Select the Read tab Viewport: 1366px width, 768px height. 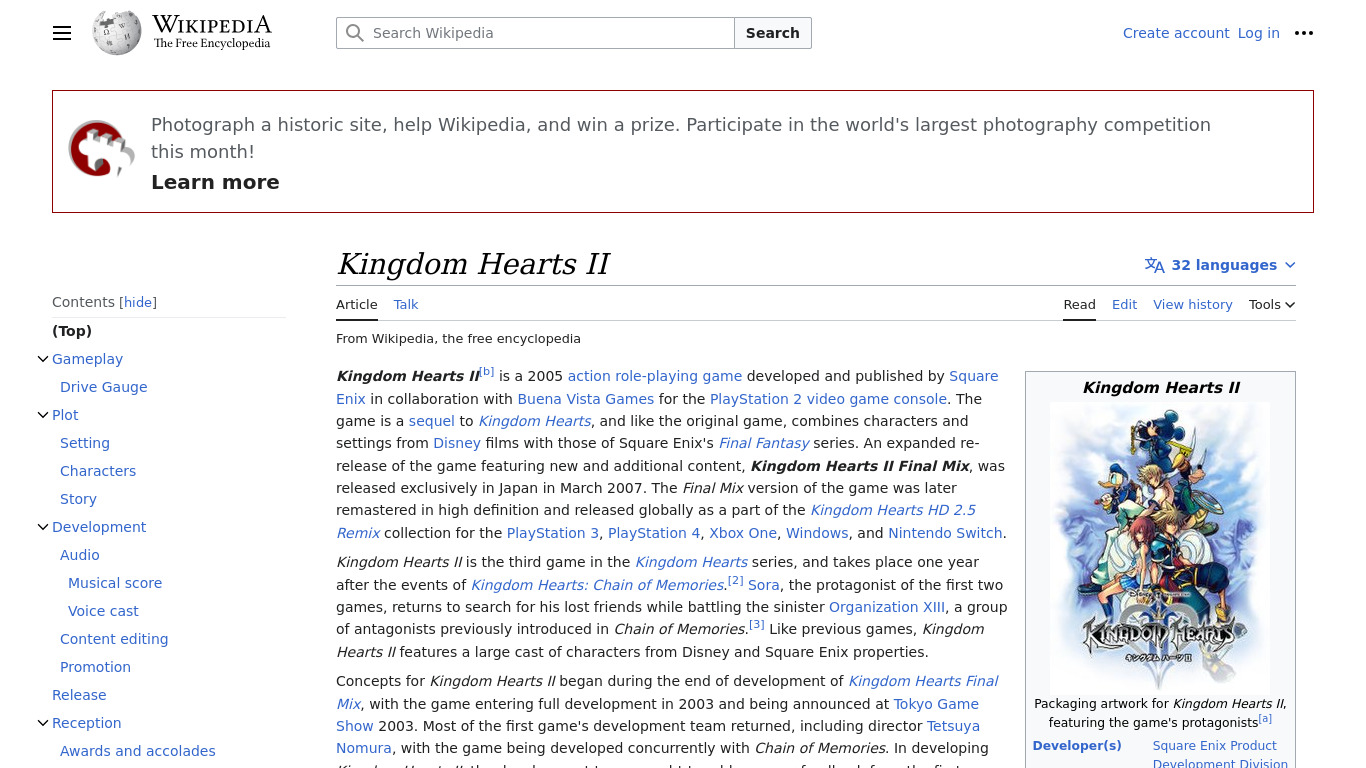point(1079,305)
